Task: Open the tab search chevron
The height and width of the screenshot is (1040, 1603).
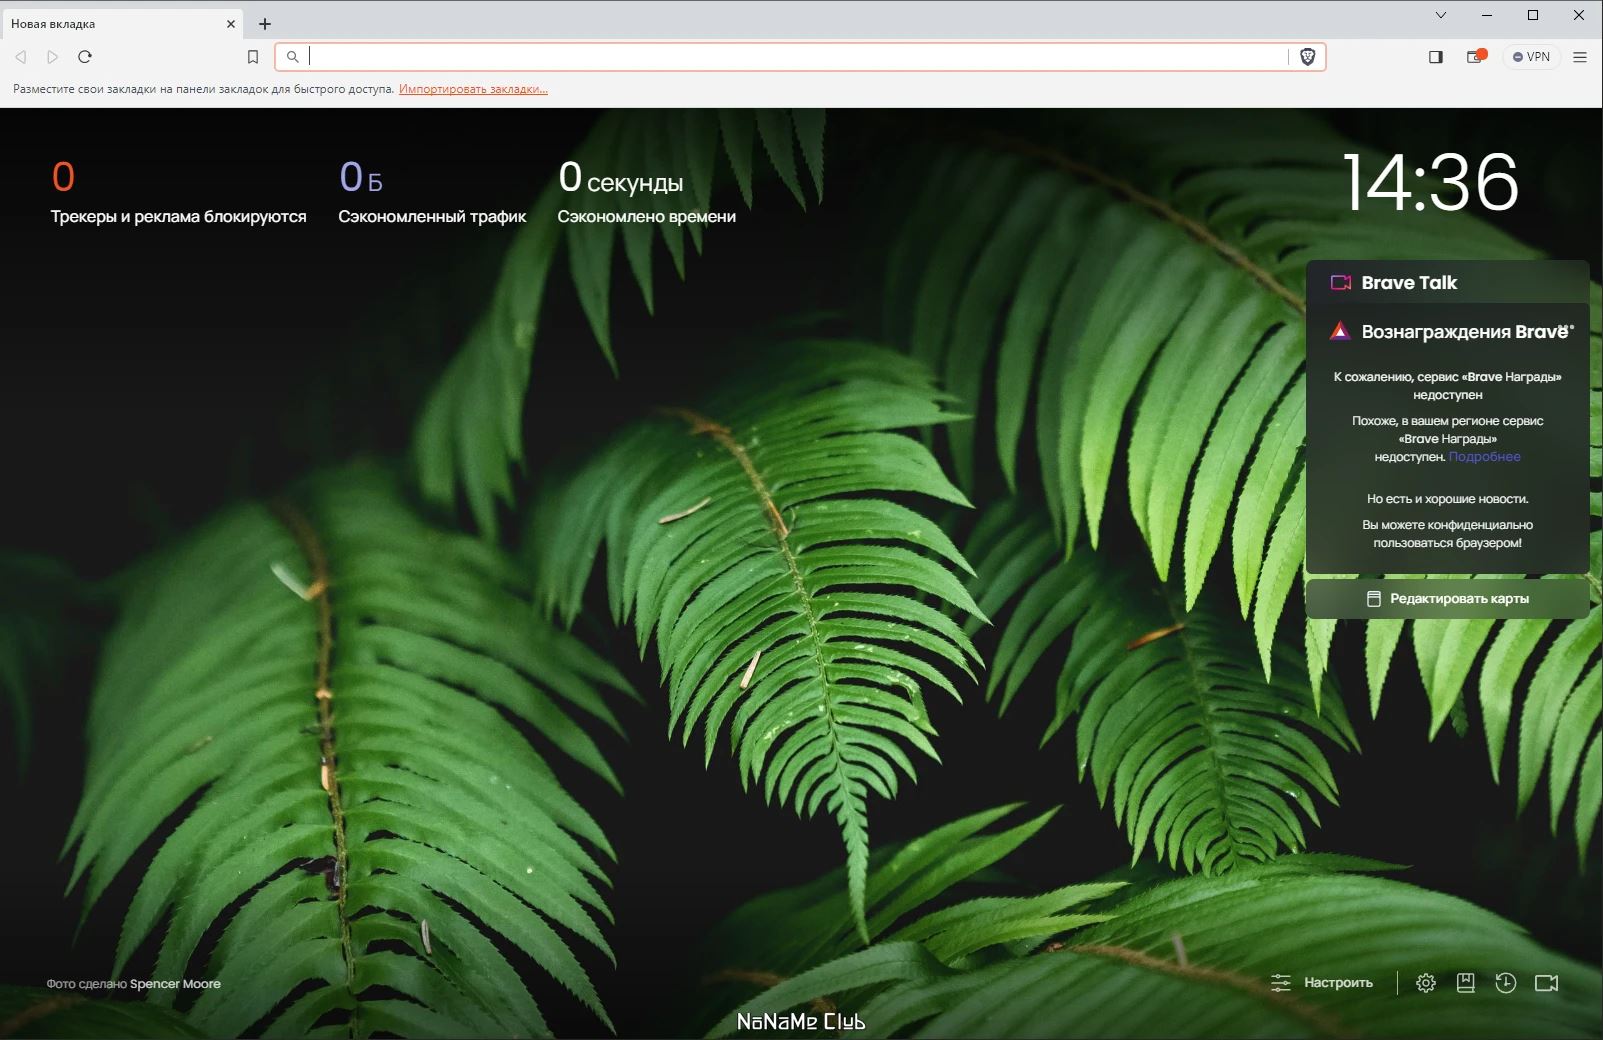Action: pos(1440,15)
